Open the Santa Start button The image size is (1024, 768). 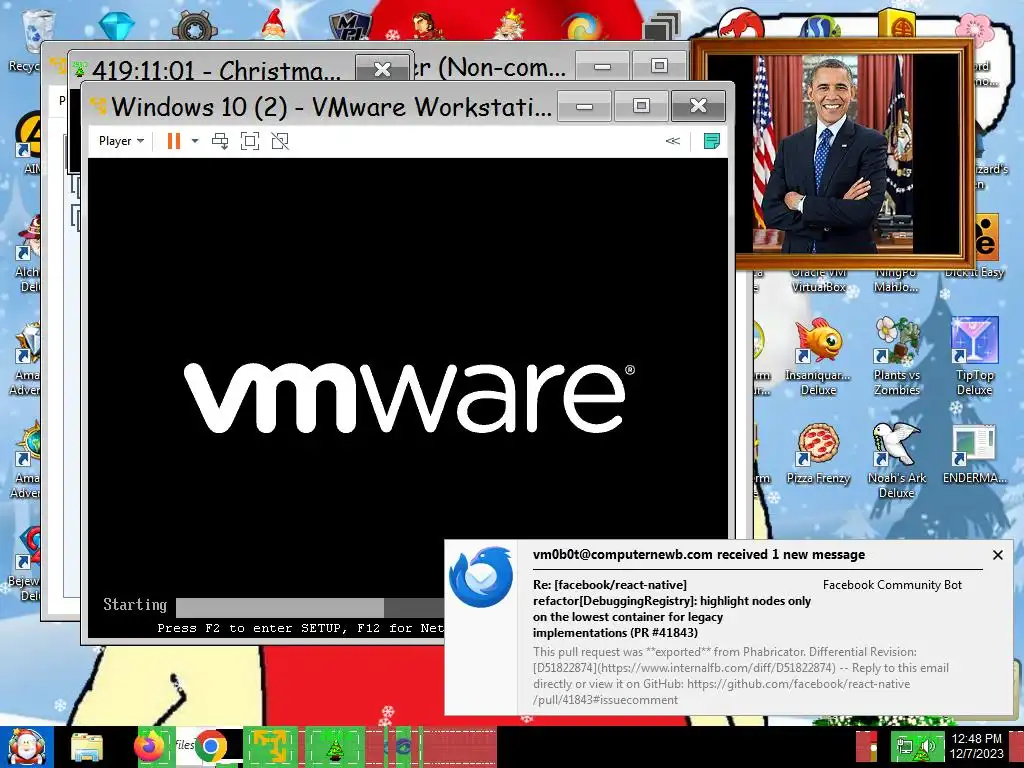coord(26,747)
